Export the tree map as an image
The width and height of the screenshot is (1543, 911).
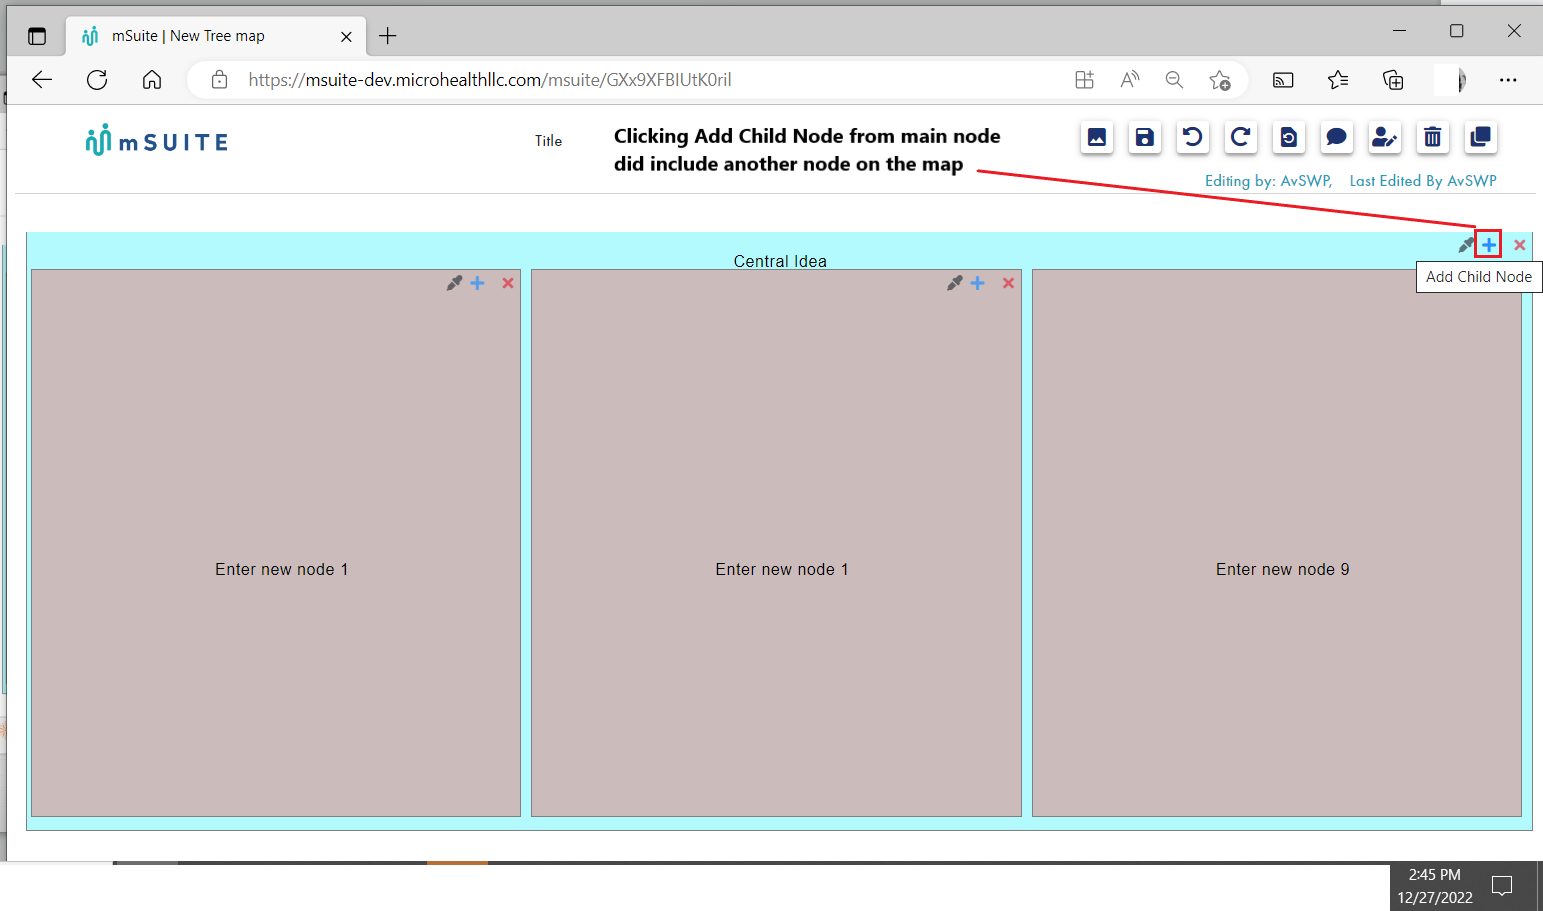tap(1096, 138)
